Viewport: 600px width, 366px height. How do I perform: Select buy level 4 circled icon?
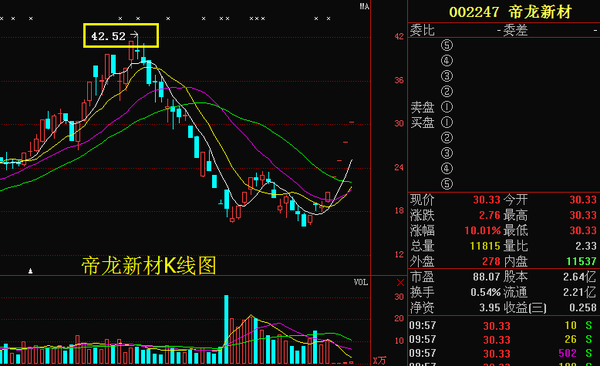[x=447, y=168]
